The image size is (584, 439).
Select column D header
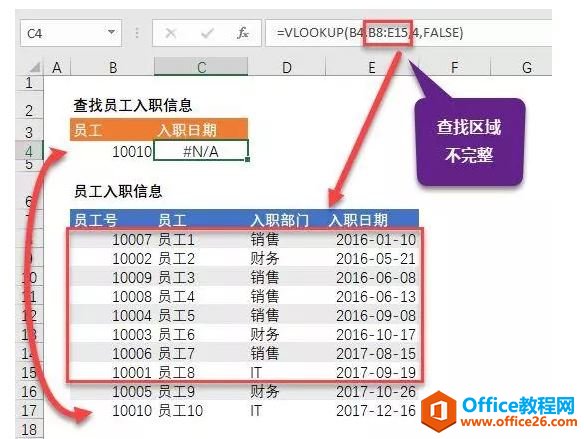(x=286, y=67)
